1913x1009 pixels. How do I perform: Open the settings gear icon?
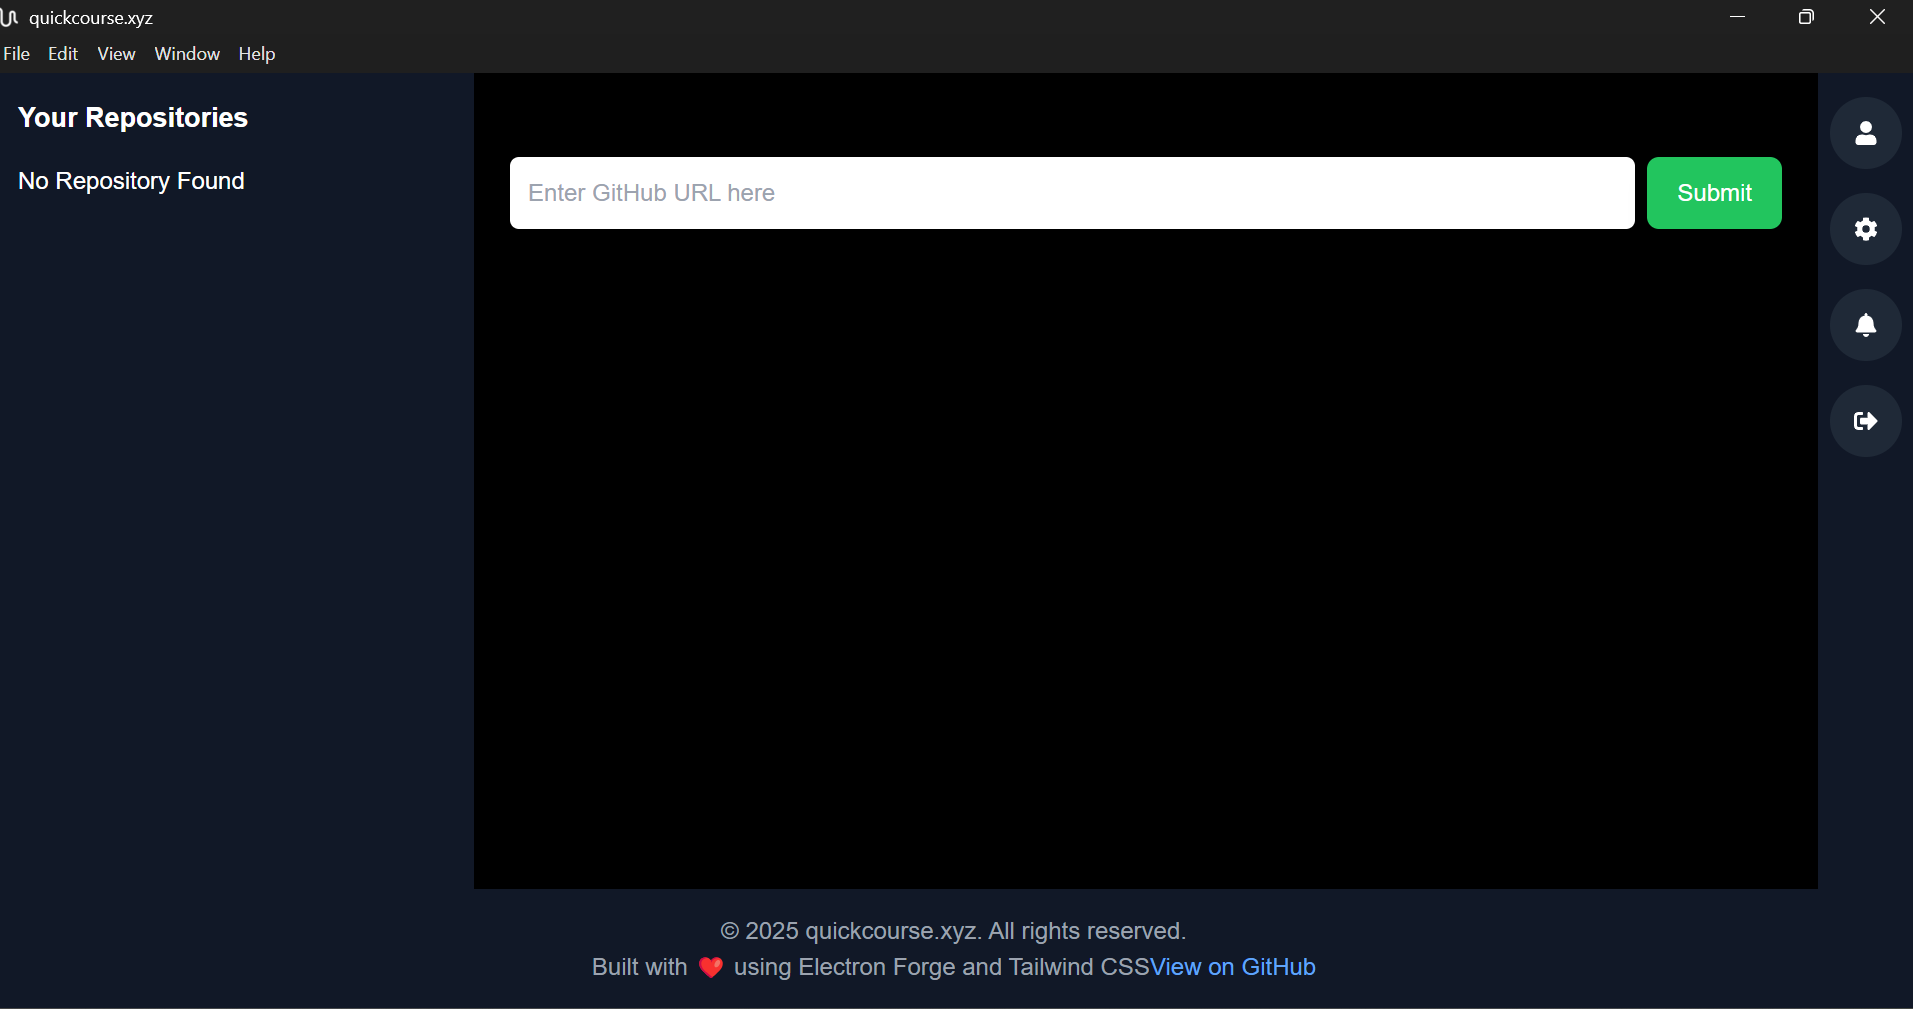(1865, 229)
